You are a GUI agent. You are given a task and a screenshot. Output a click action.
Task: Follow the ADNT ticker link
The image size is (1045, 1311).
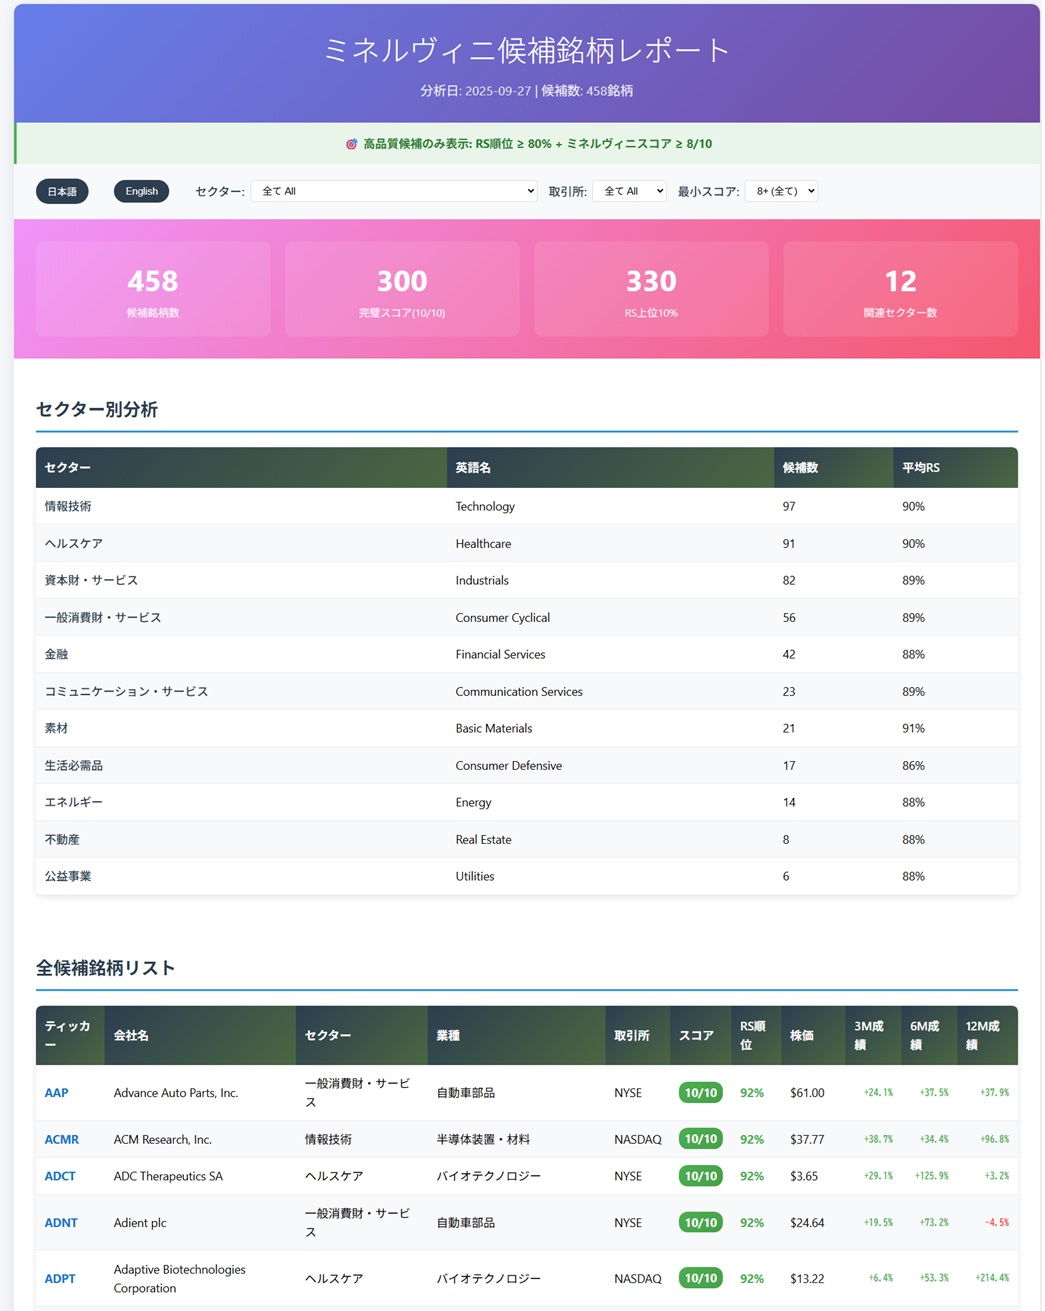(x=61, y=1223)
